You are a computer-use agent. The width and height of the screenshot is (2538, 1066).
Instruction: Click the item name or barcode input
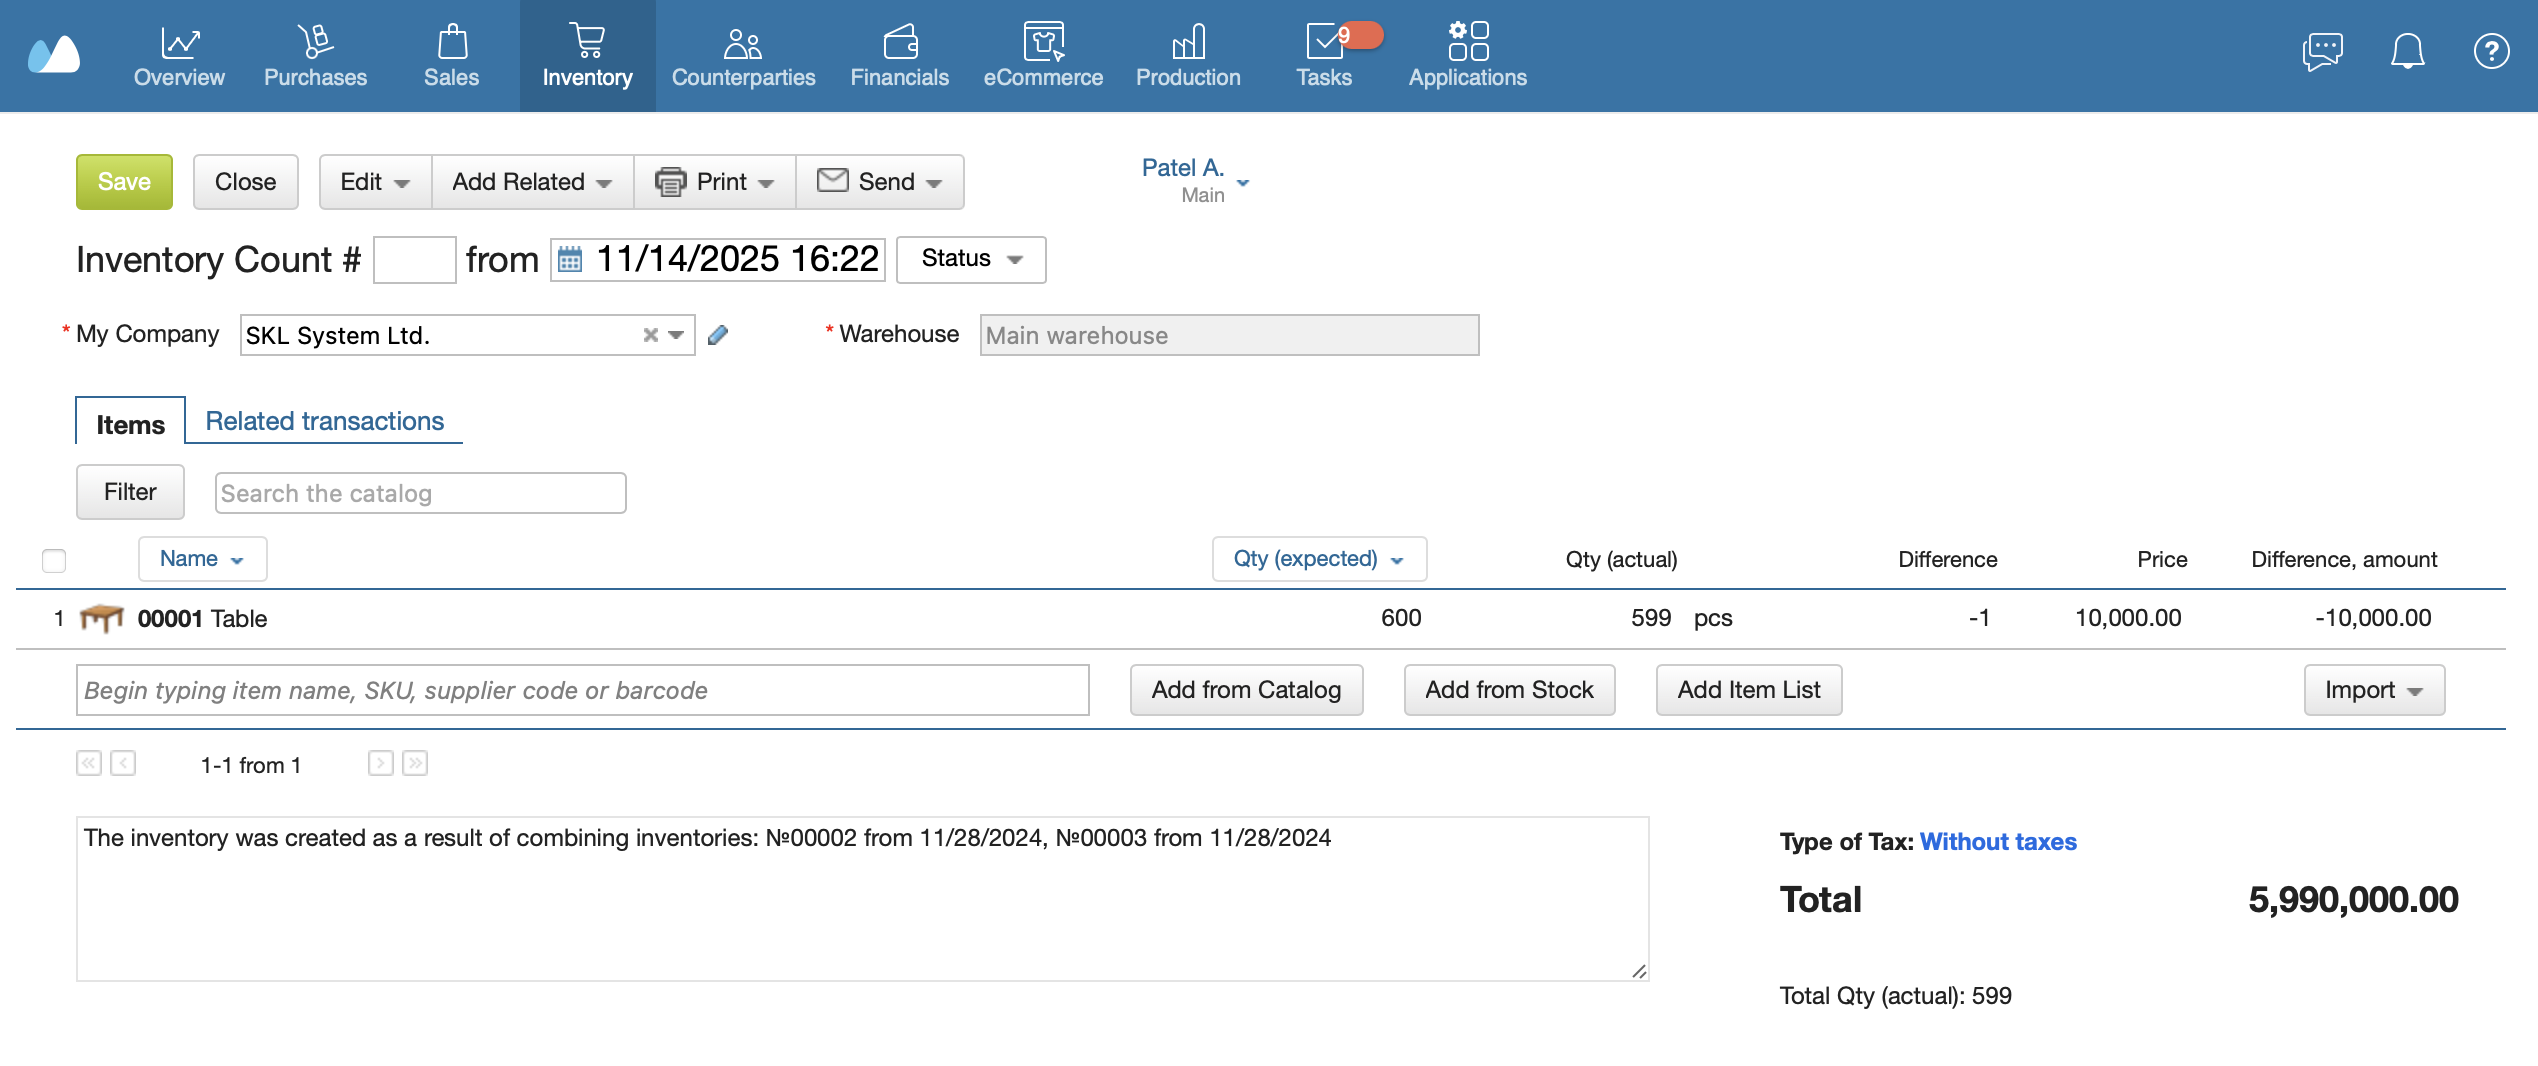tap(583, 690)
